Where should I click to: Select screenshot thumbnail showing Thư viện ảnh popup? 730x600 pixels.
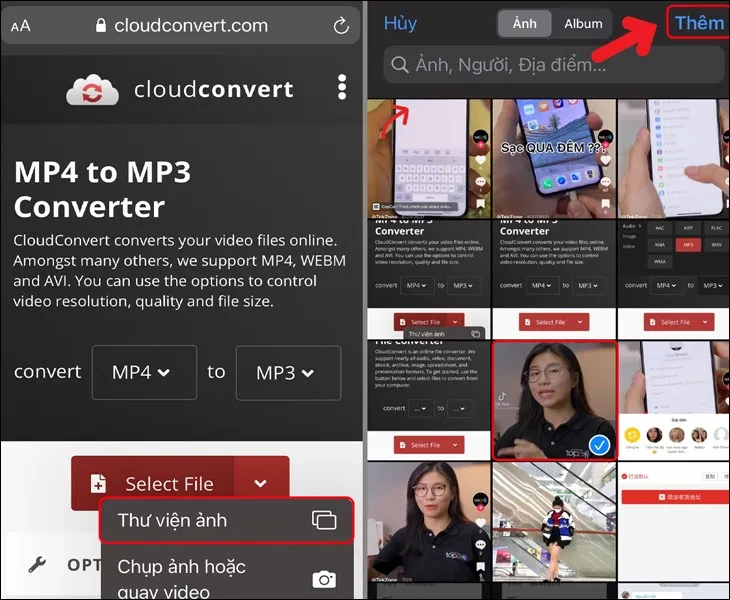pyautogui.click(x=428, y=280)
